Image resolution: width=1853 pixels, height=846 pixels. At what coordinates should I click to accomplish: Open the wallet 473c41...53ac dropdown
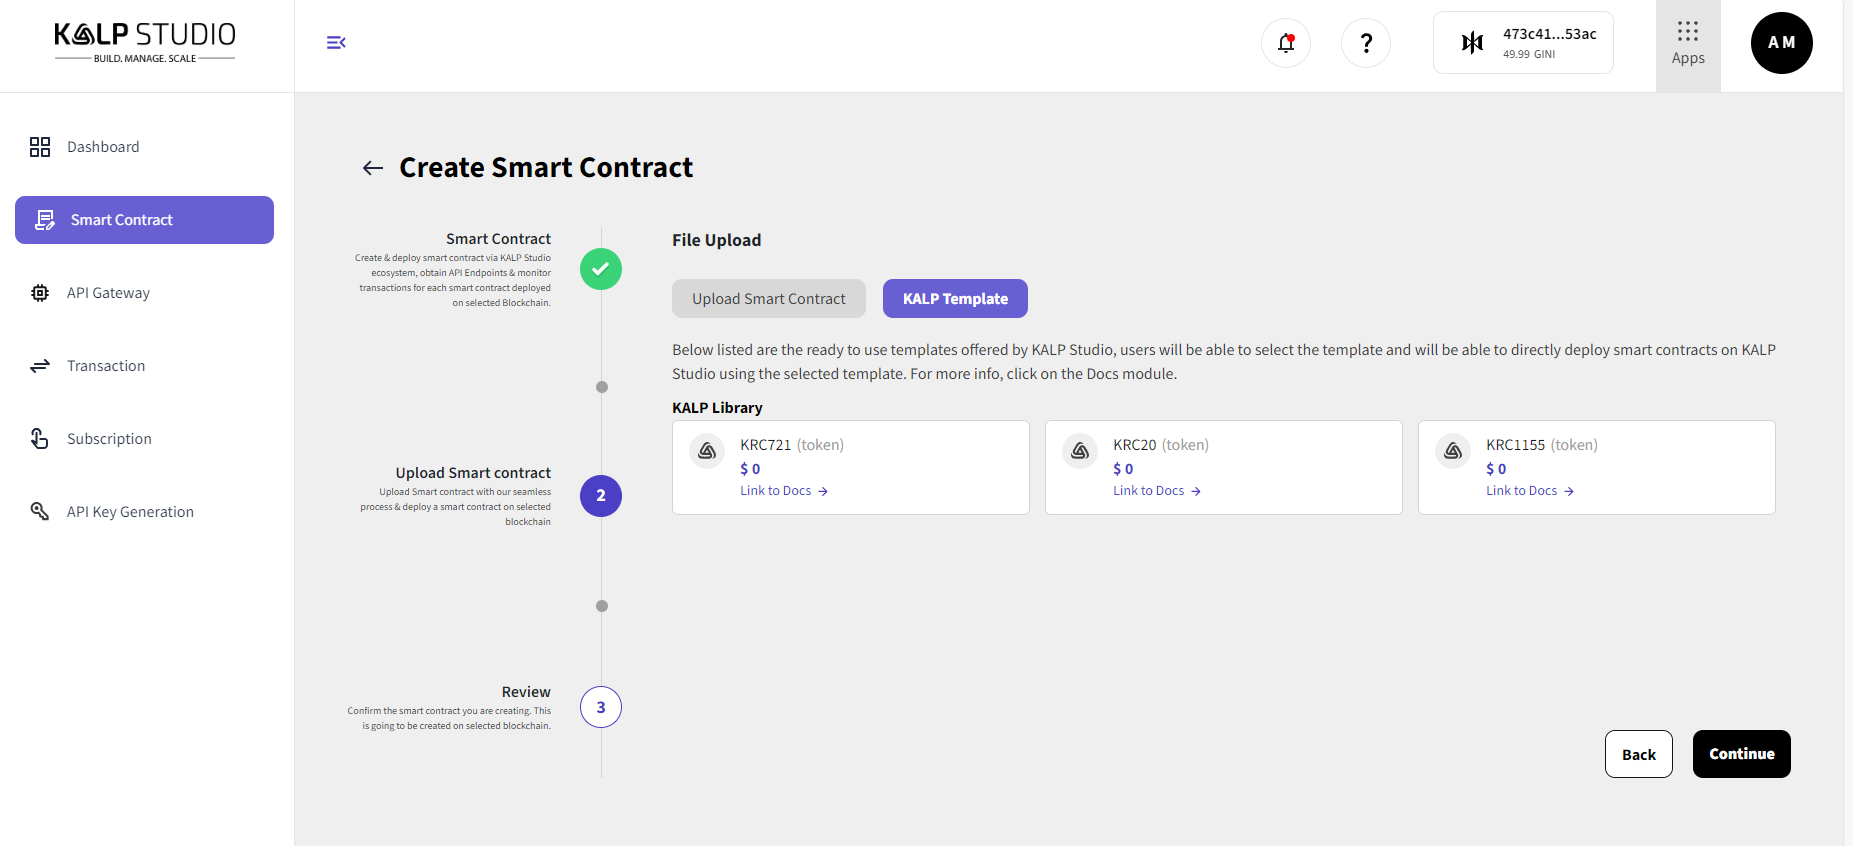(1523, 43)
